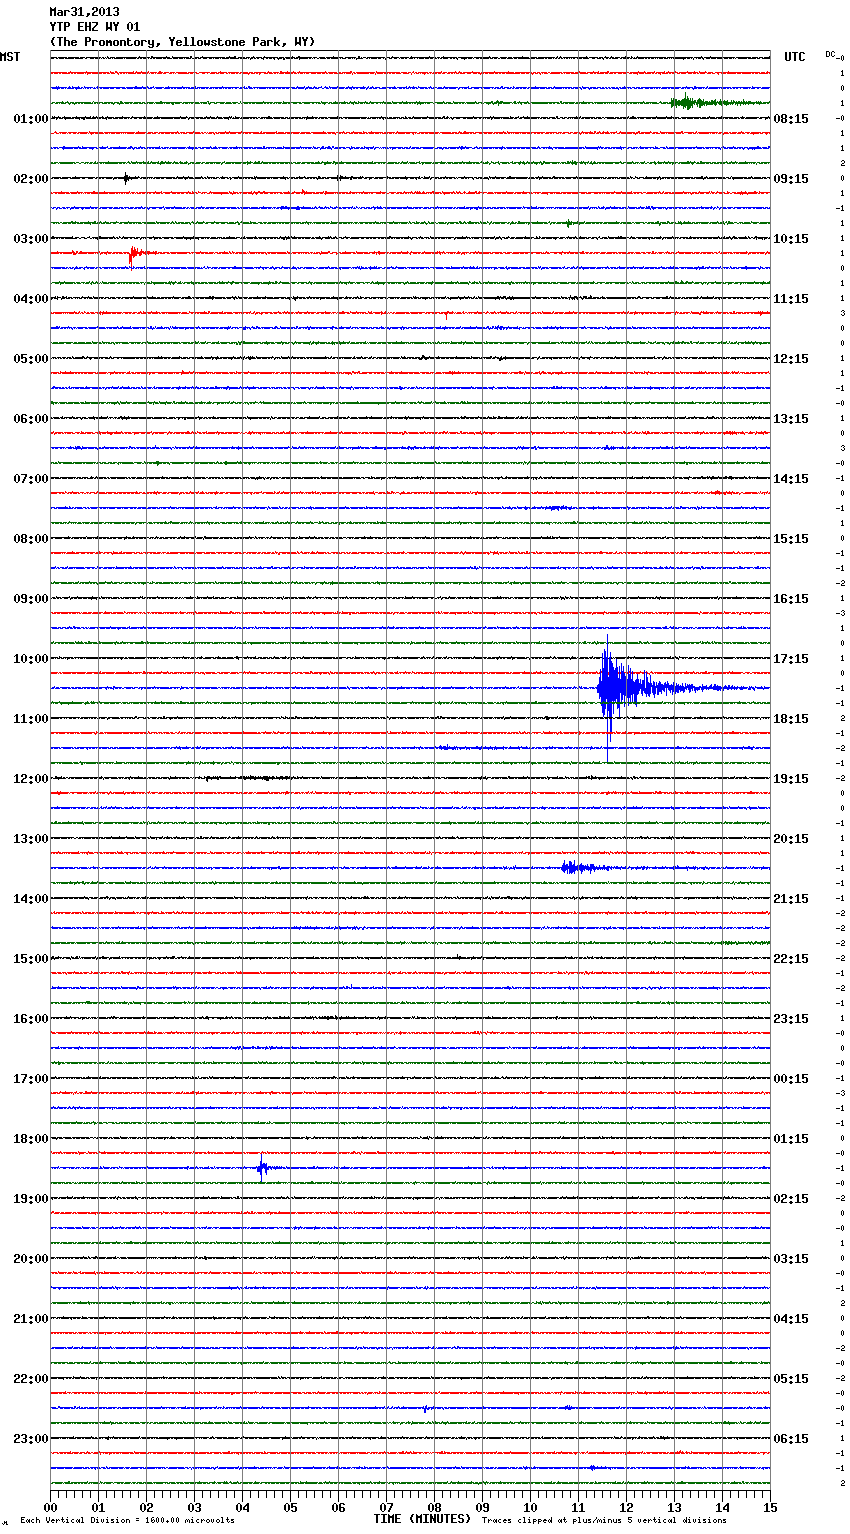Click the 23:15 UTC time label

(x=791, y=1019)
